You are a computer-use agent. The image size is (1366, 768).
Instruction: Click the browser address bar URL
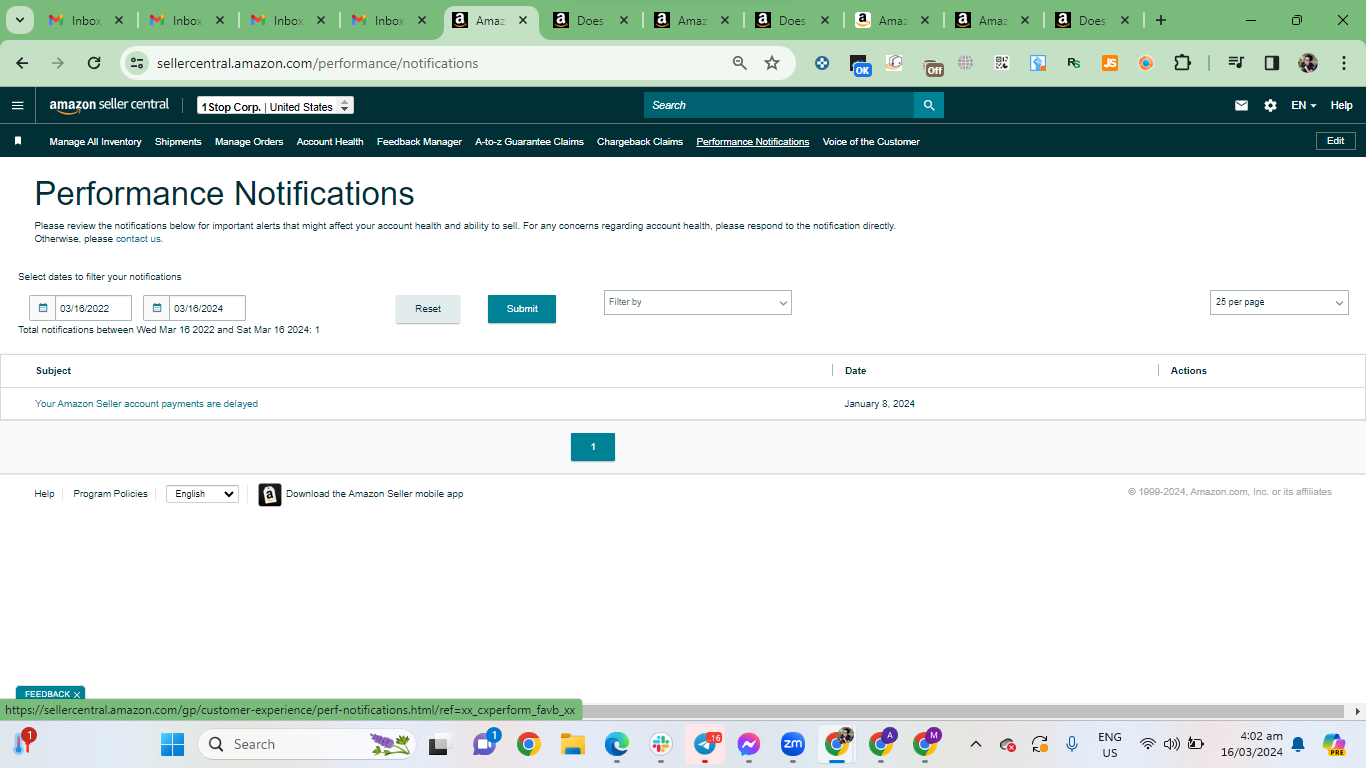point(318,63)
